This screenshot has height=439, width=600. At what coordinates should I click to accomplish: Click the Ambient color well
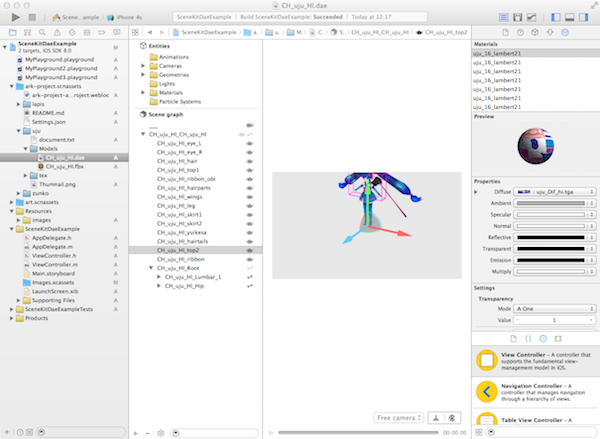[x=551, y=203]
